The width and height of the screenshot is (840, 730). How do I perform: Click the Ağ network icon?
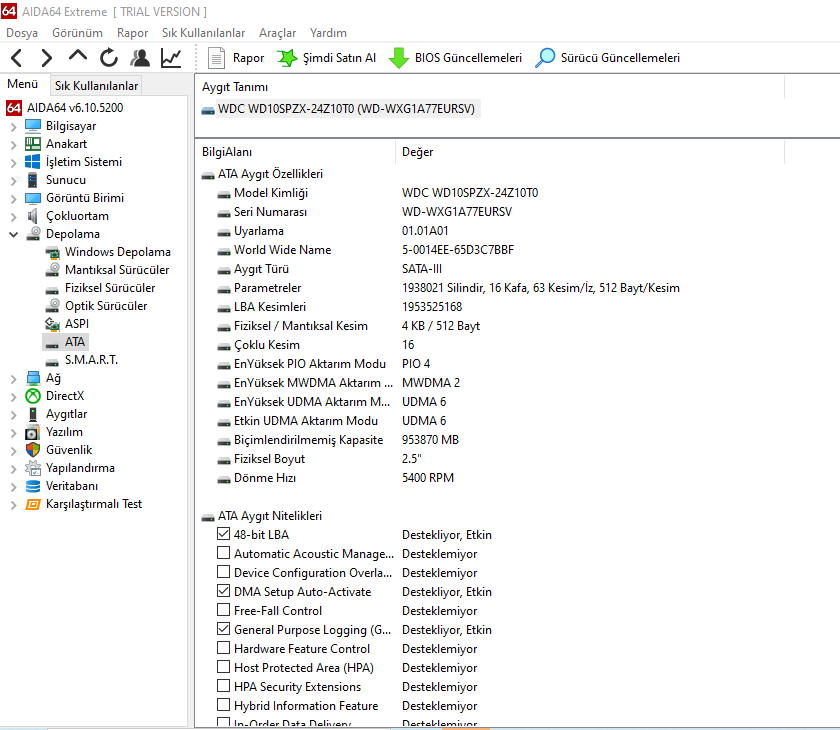coord(33,378)
